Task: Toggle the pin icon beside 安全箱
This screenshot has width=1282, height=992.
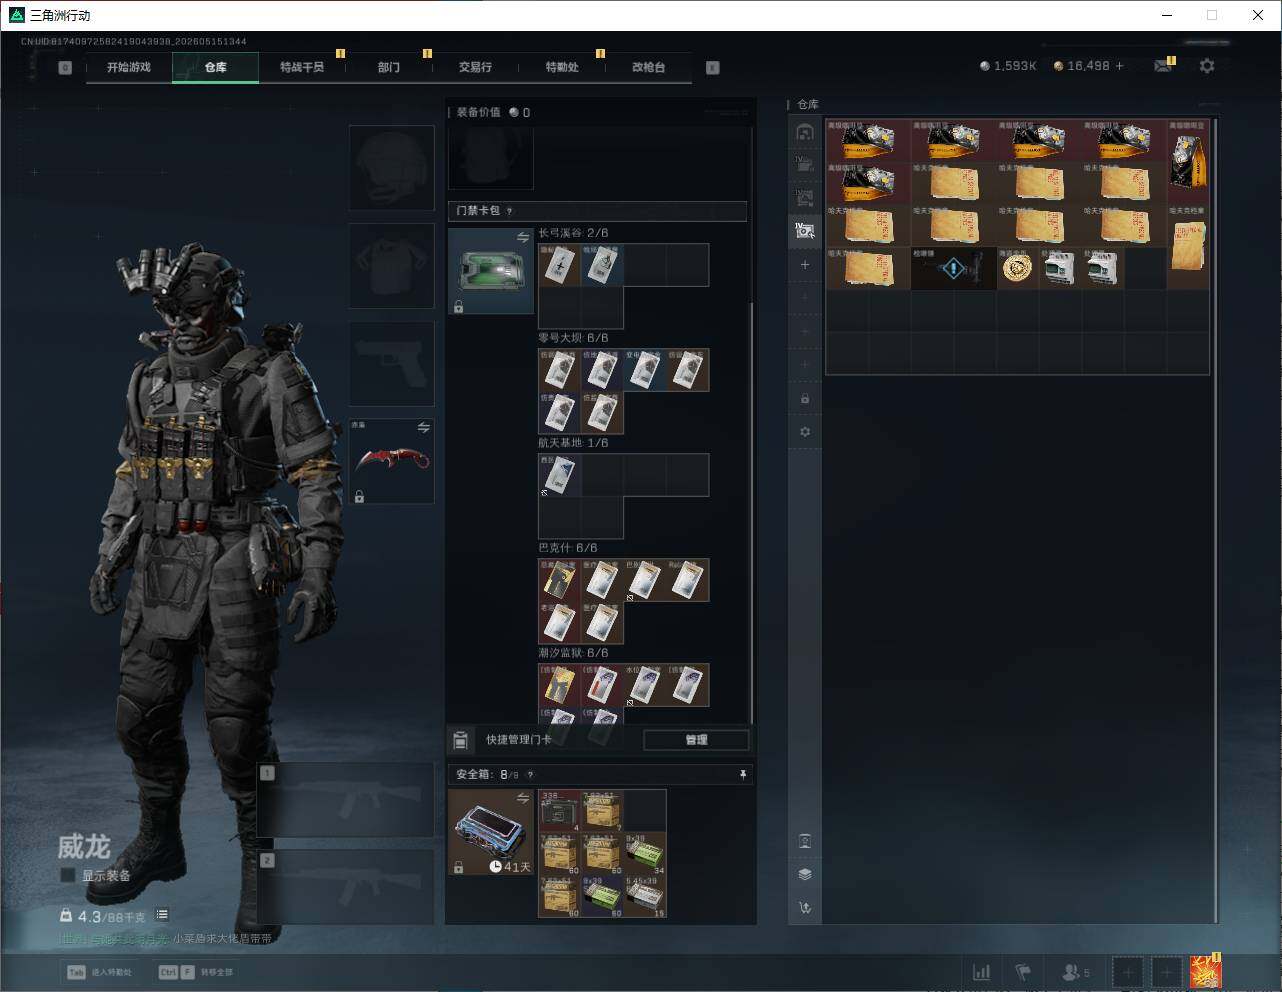Action: point(742,774)
